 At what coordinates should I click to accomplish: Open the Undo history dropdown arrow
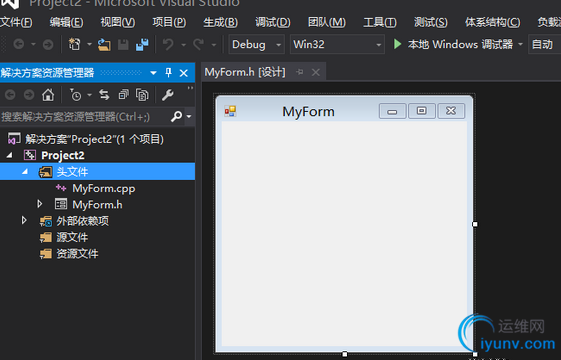coord(184,45)
